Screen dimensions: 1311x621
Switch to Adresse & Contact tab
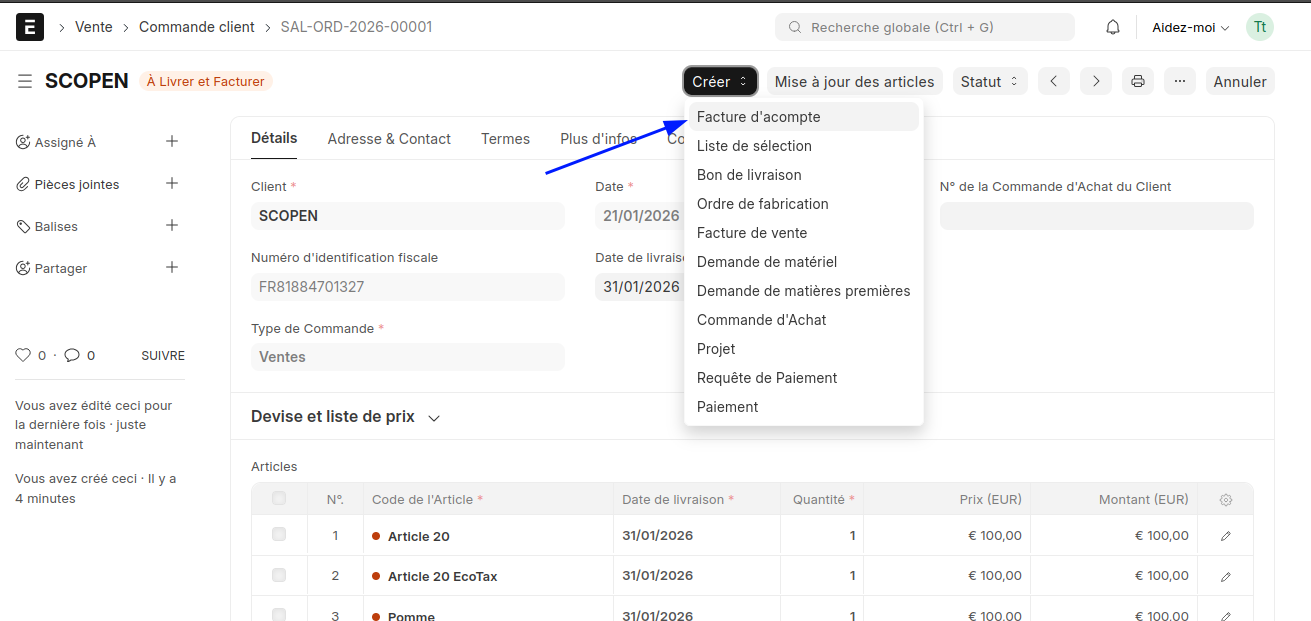point(389,139)
